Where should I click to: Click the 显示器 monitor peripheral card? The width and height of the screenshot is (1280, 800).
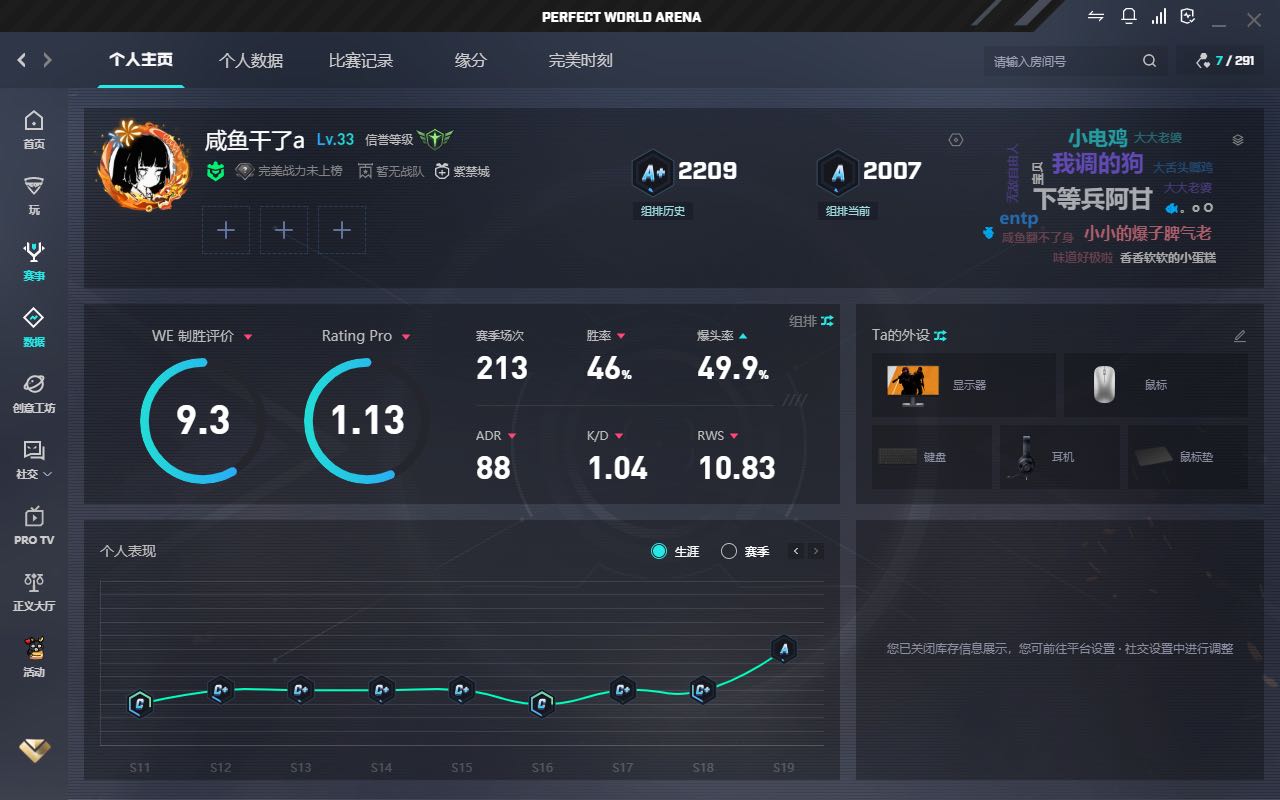pos(963,385)
